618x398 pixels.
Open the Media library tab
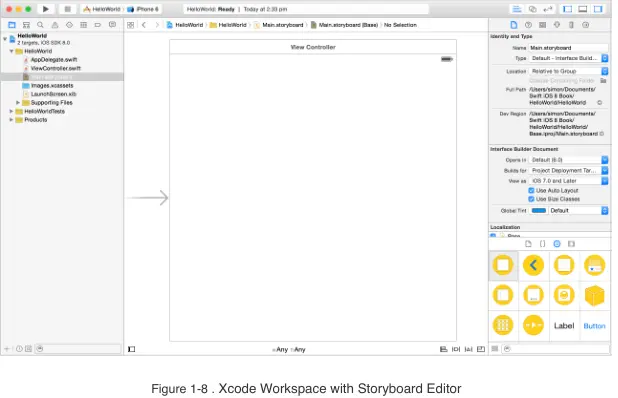[x=571, y=244]
